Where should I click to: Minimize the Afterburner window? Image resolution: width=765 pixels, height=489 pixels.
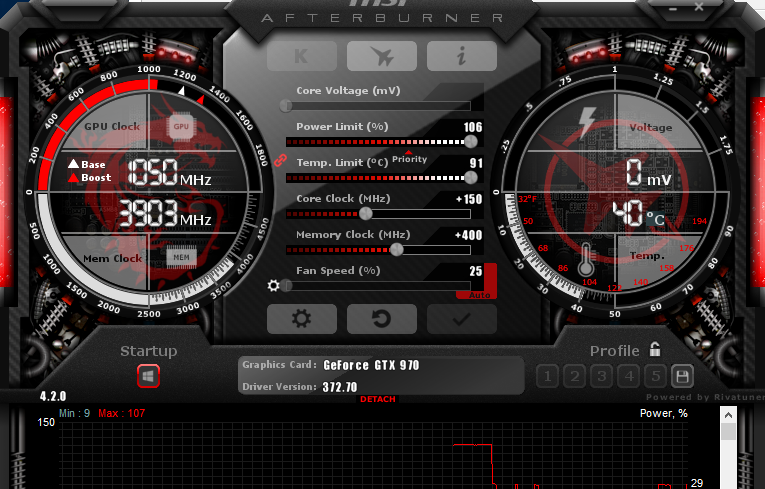click(x=673, y=8)
